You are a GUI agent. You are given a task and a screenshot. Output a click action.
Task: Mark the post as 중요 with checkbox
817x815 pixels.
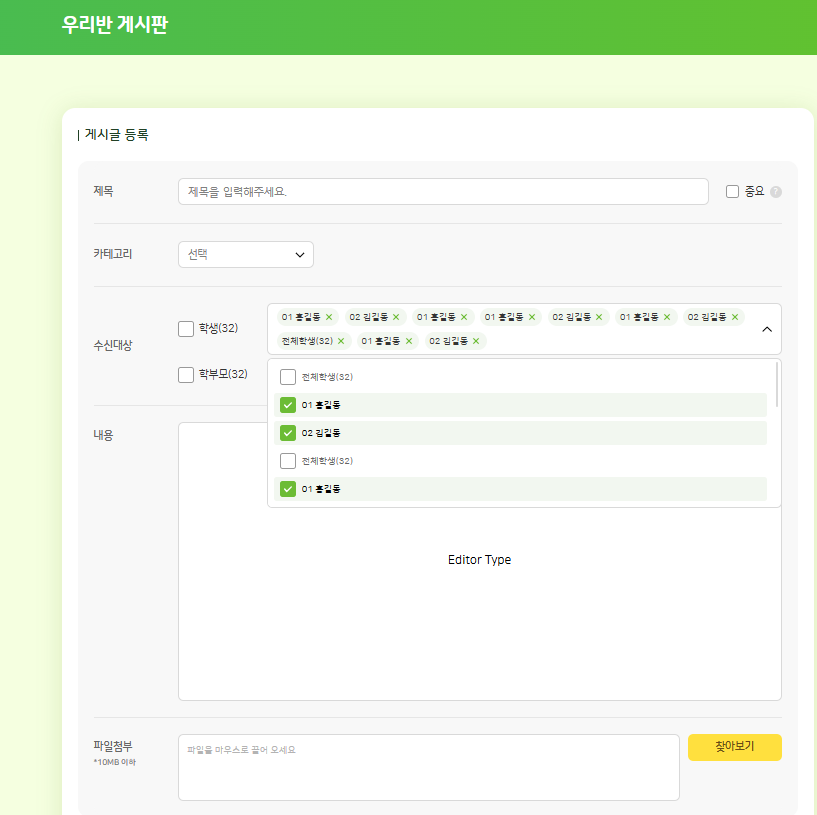point(732,192)
